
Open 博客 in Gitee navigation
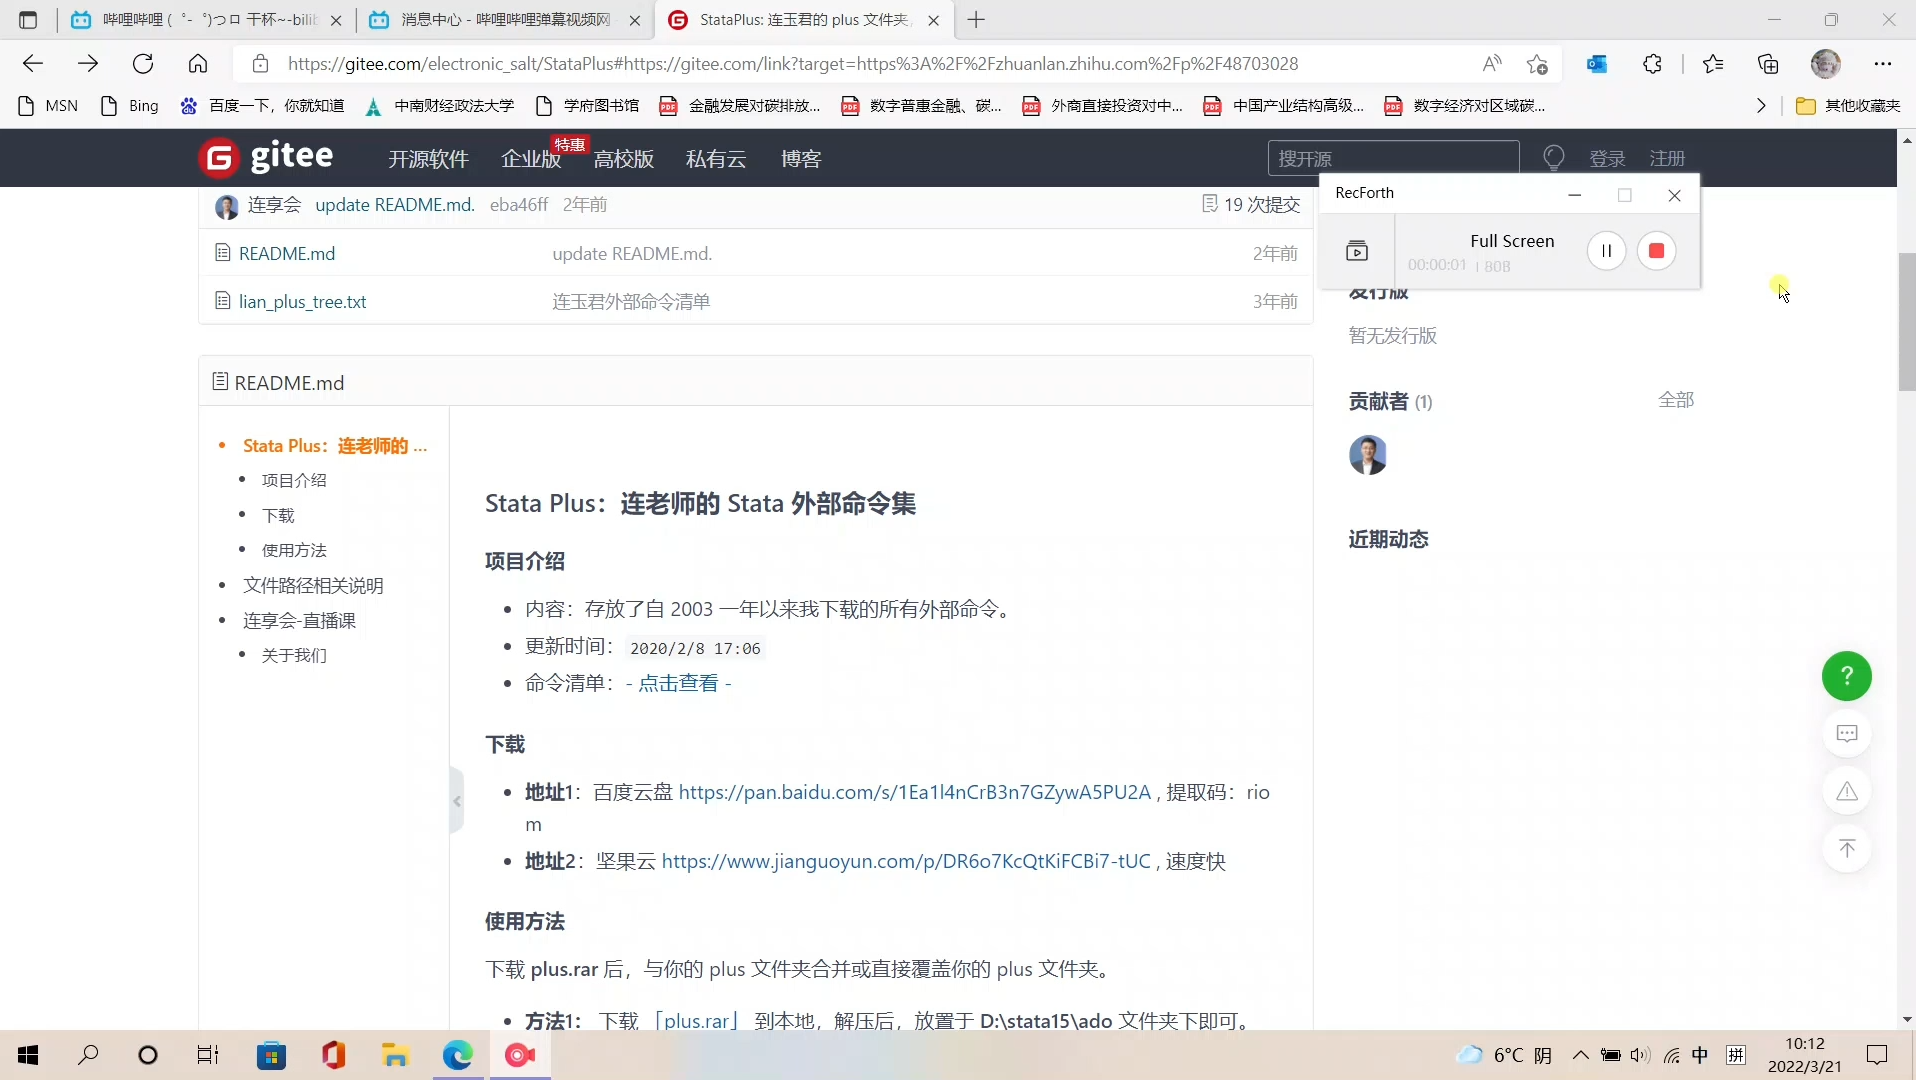click(801, 159)
